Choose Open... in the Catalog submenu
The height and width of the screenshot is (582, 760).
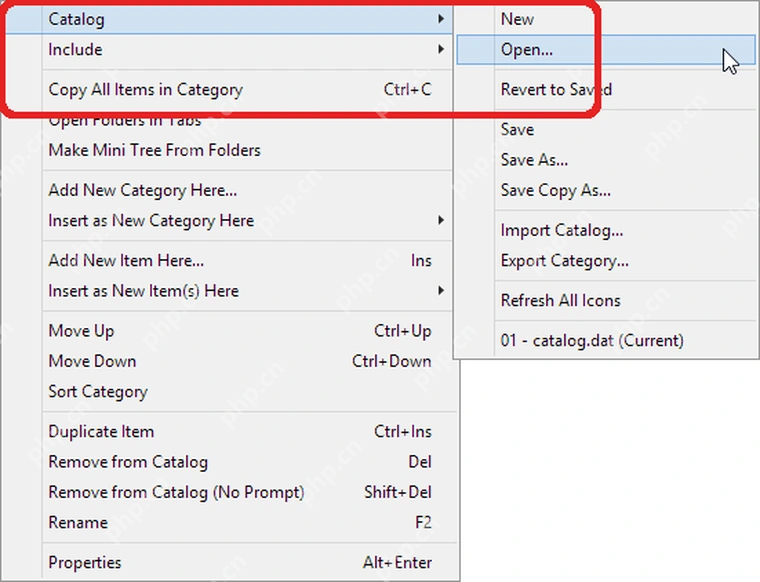click(606, 49)
